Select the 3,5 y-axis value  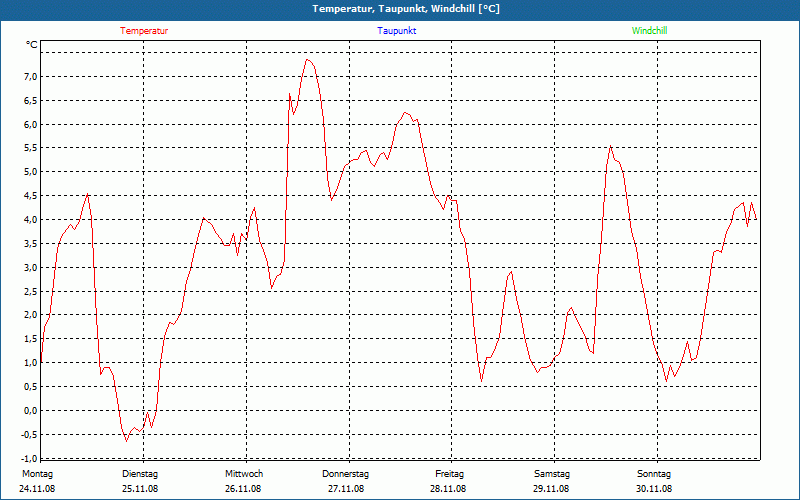pos(31,243)
